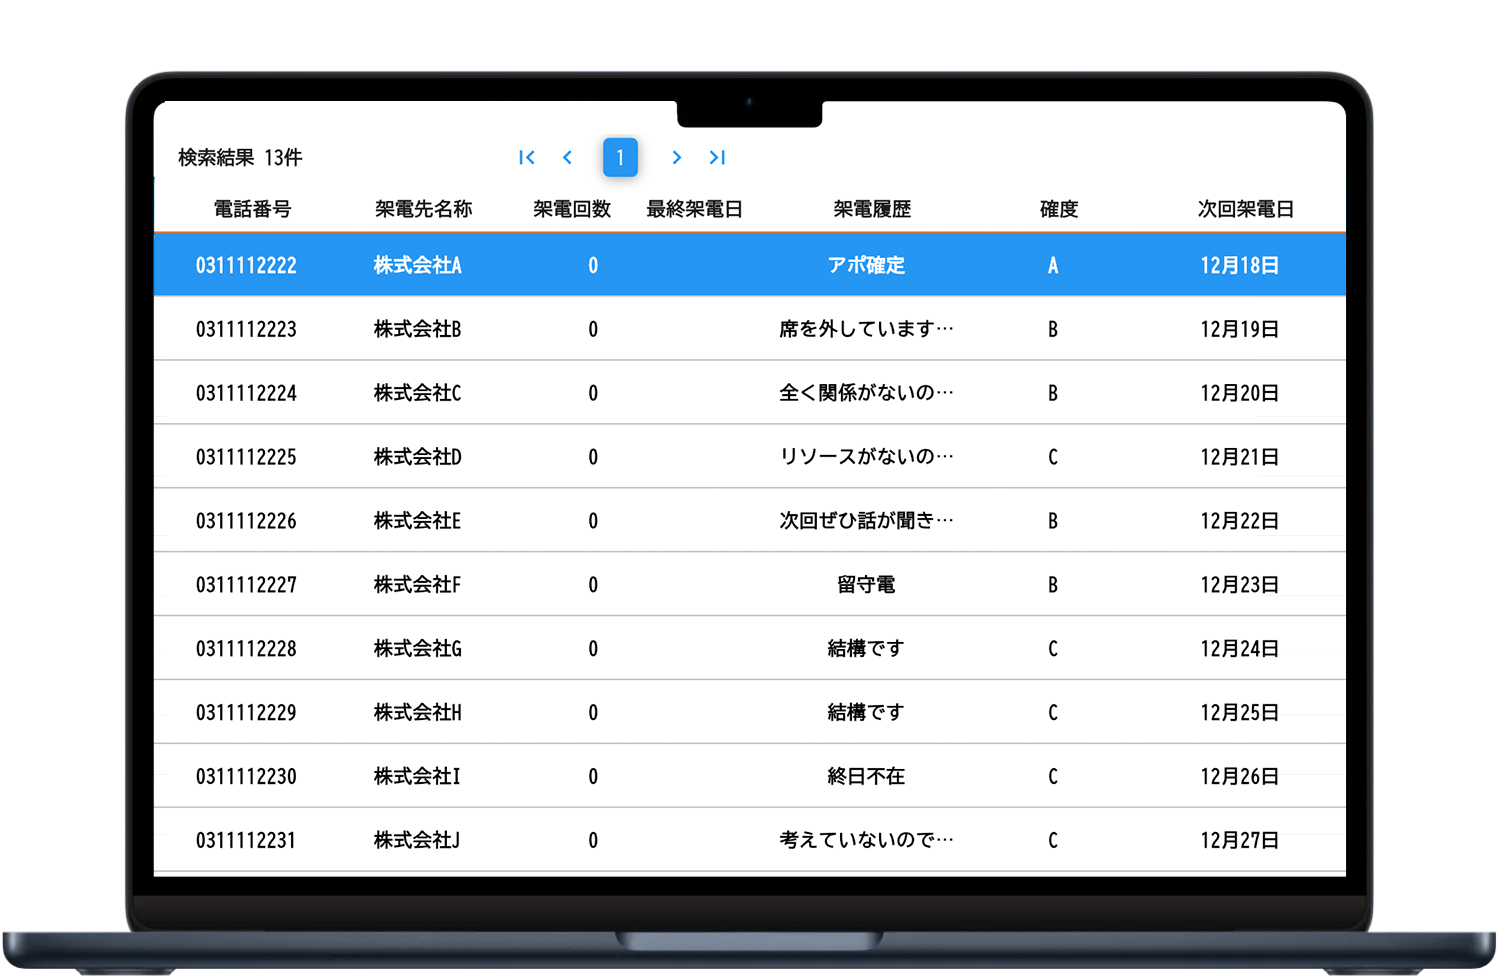Click the 架電先名称 column header
The width and height of the screenshot is (1500, 979).
[423, 209]
